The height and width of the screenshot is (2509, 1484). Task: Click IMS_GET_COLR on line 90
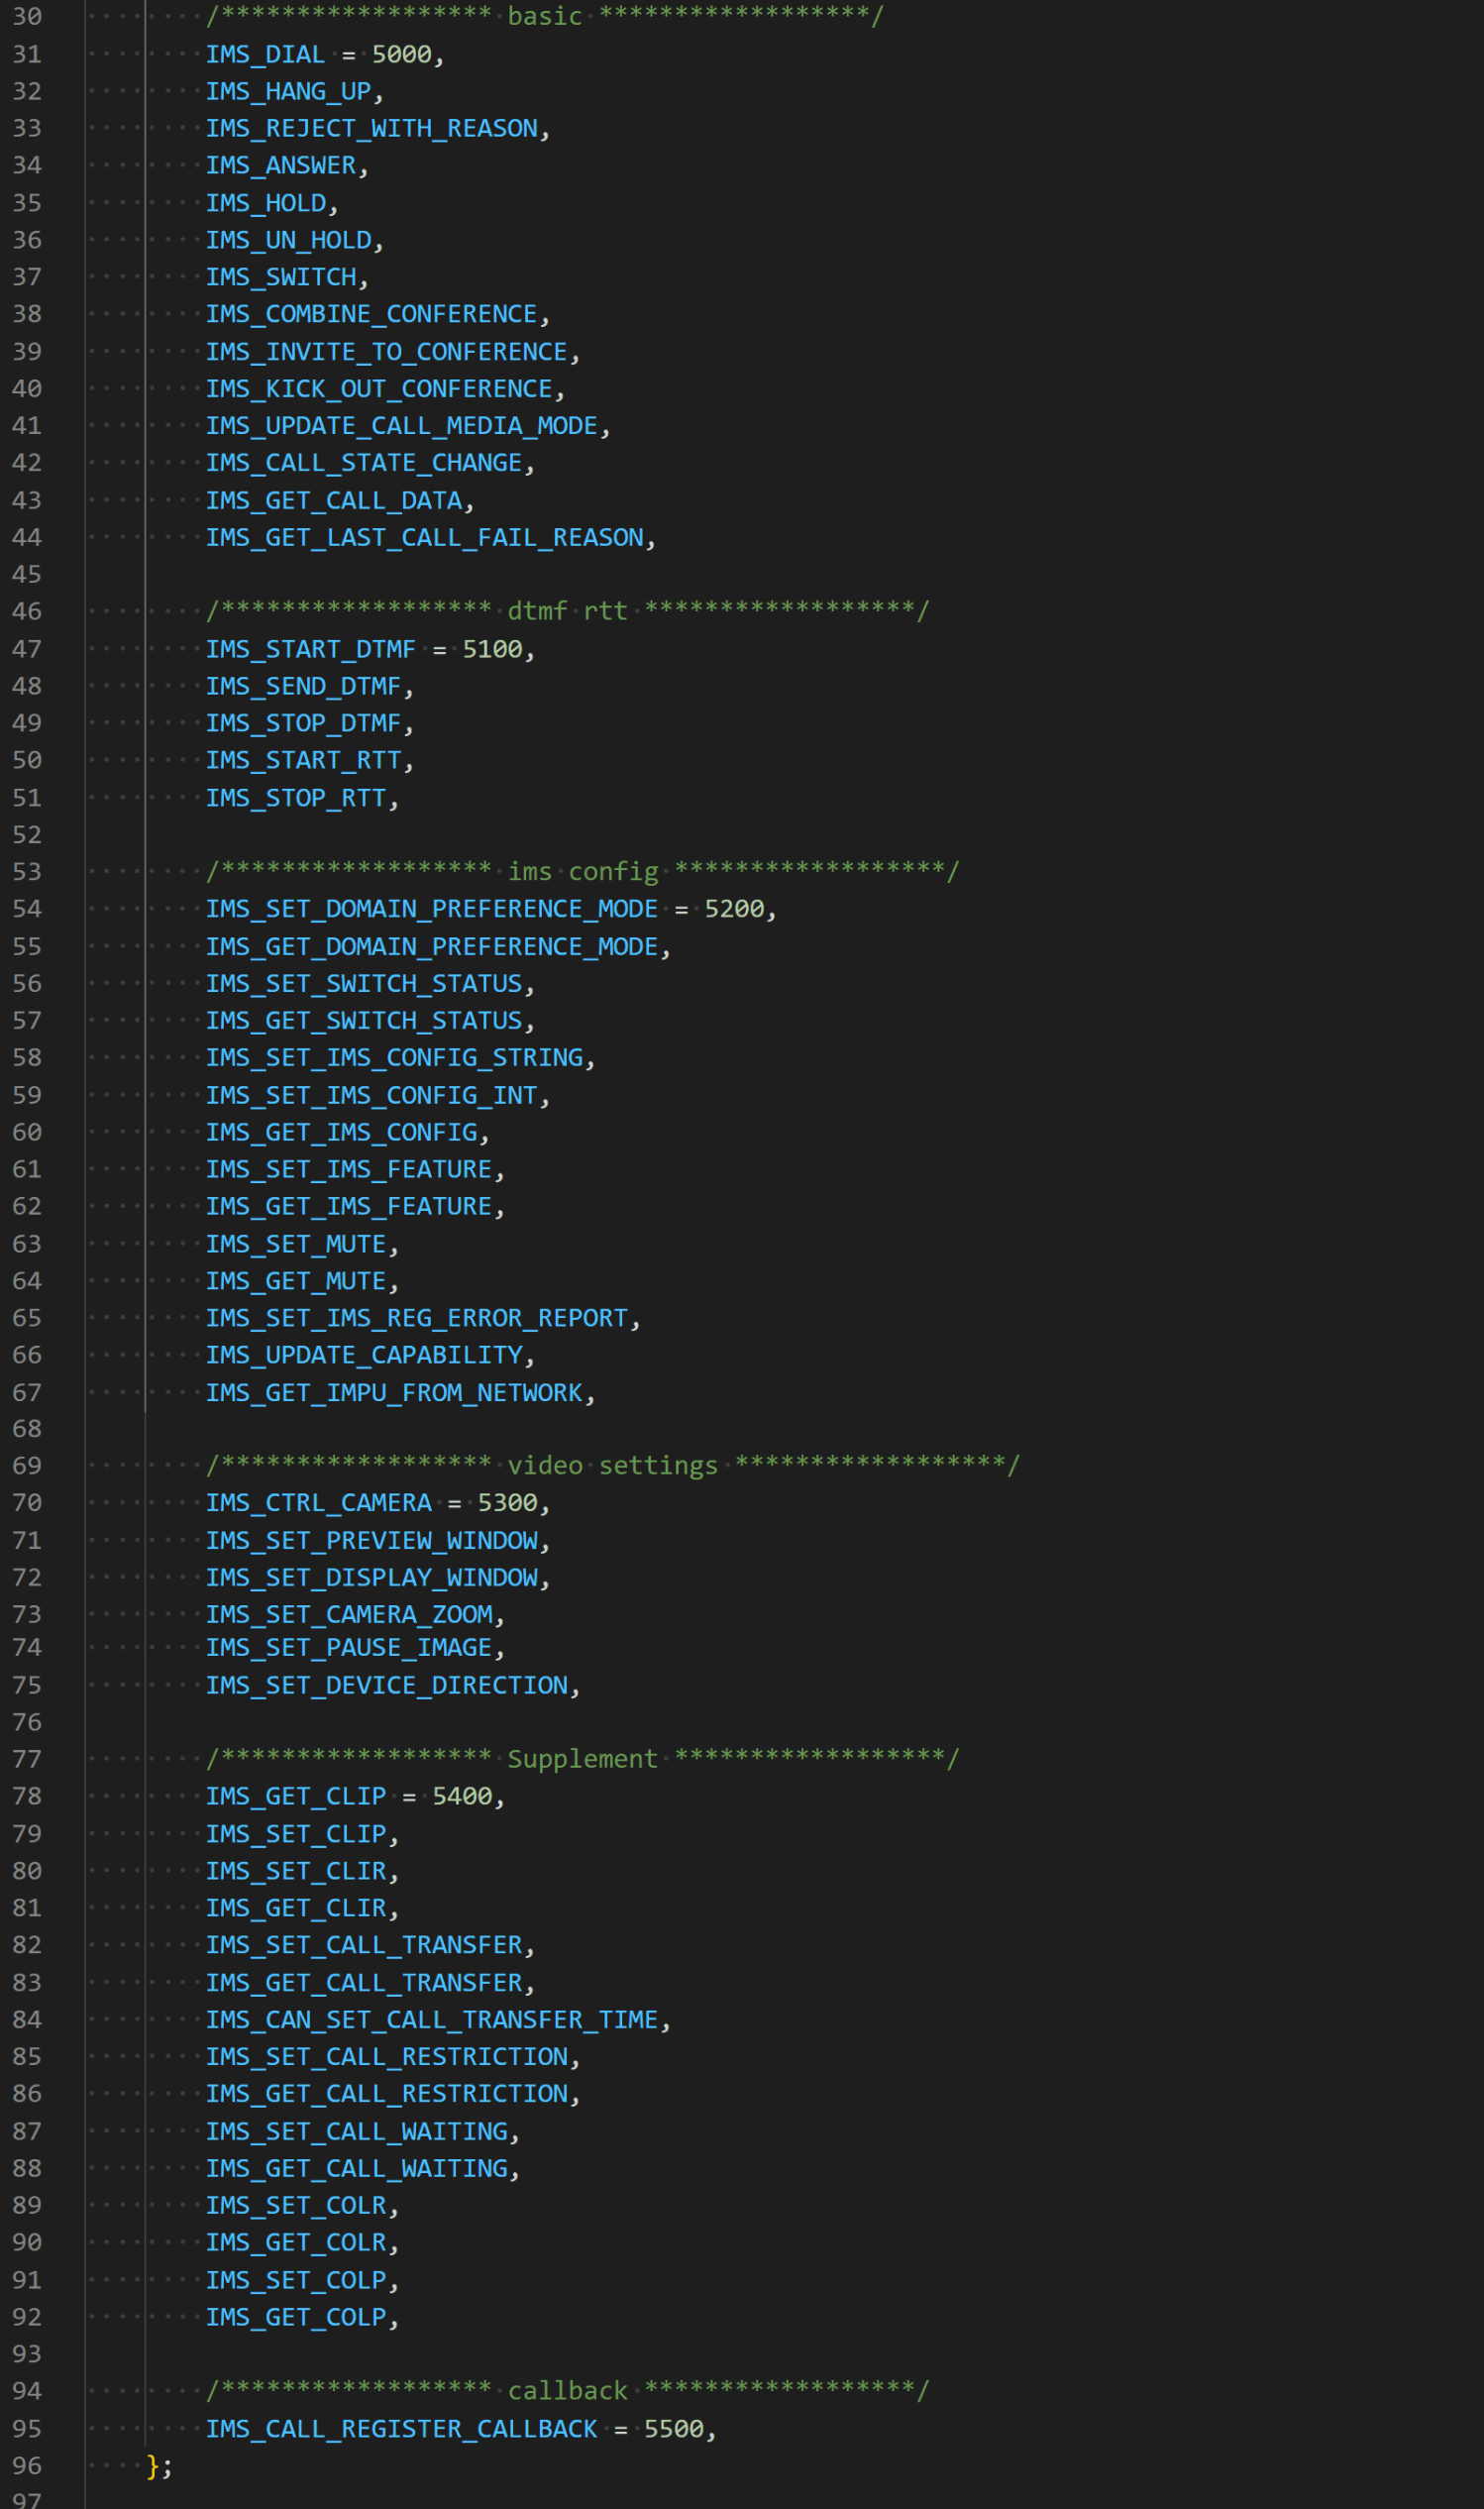296,2243
